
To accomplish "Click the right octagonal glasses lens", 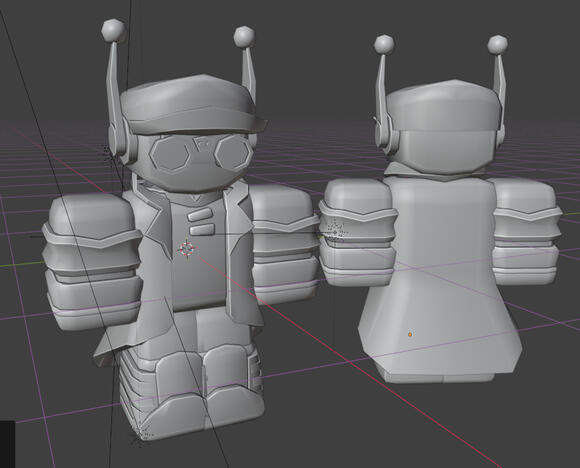I will [232, 154].
